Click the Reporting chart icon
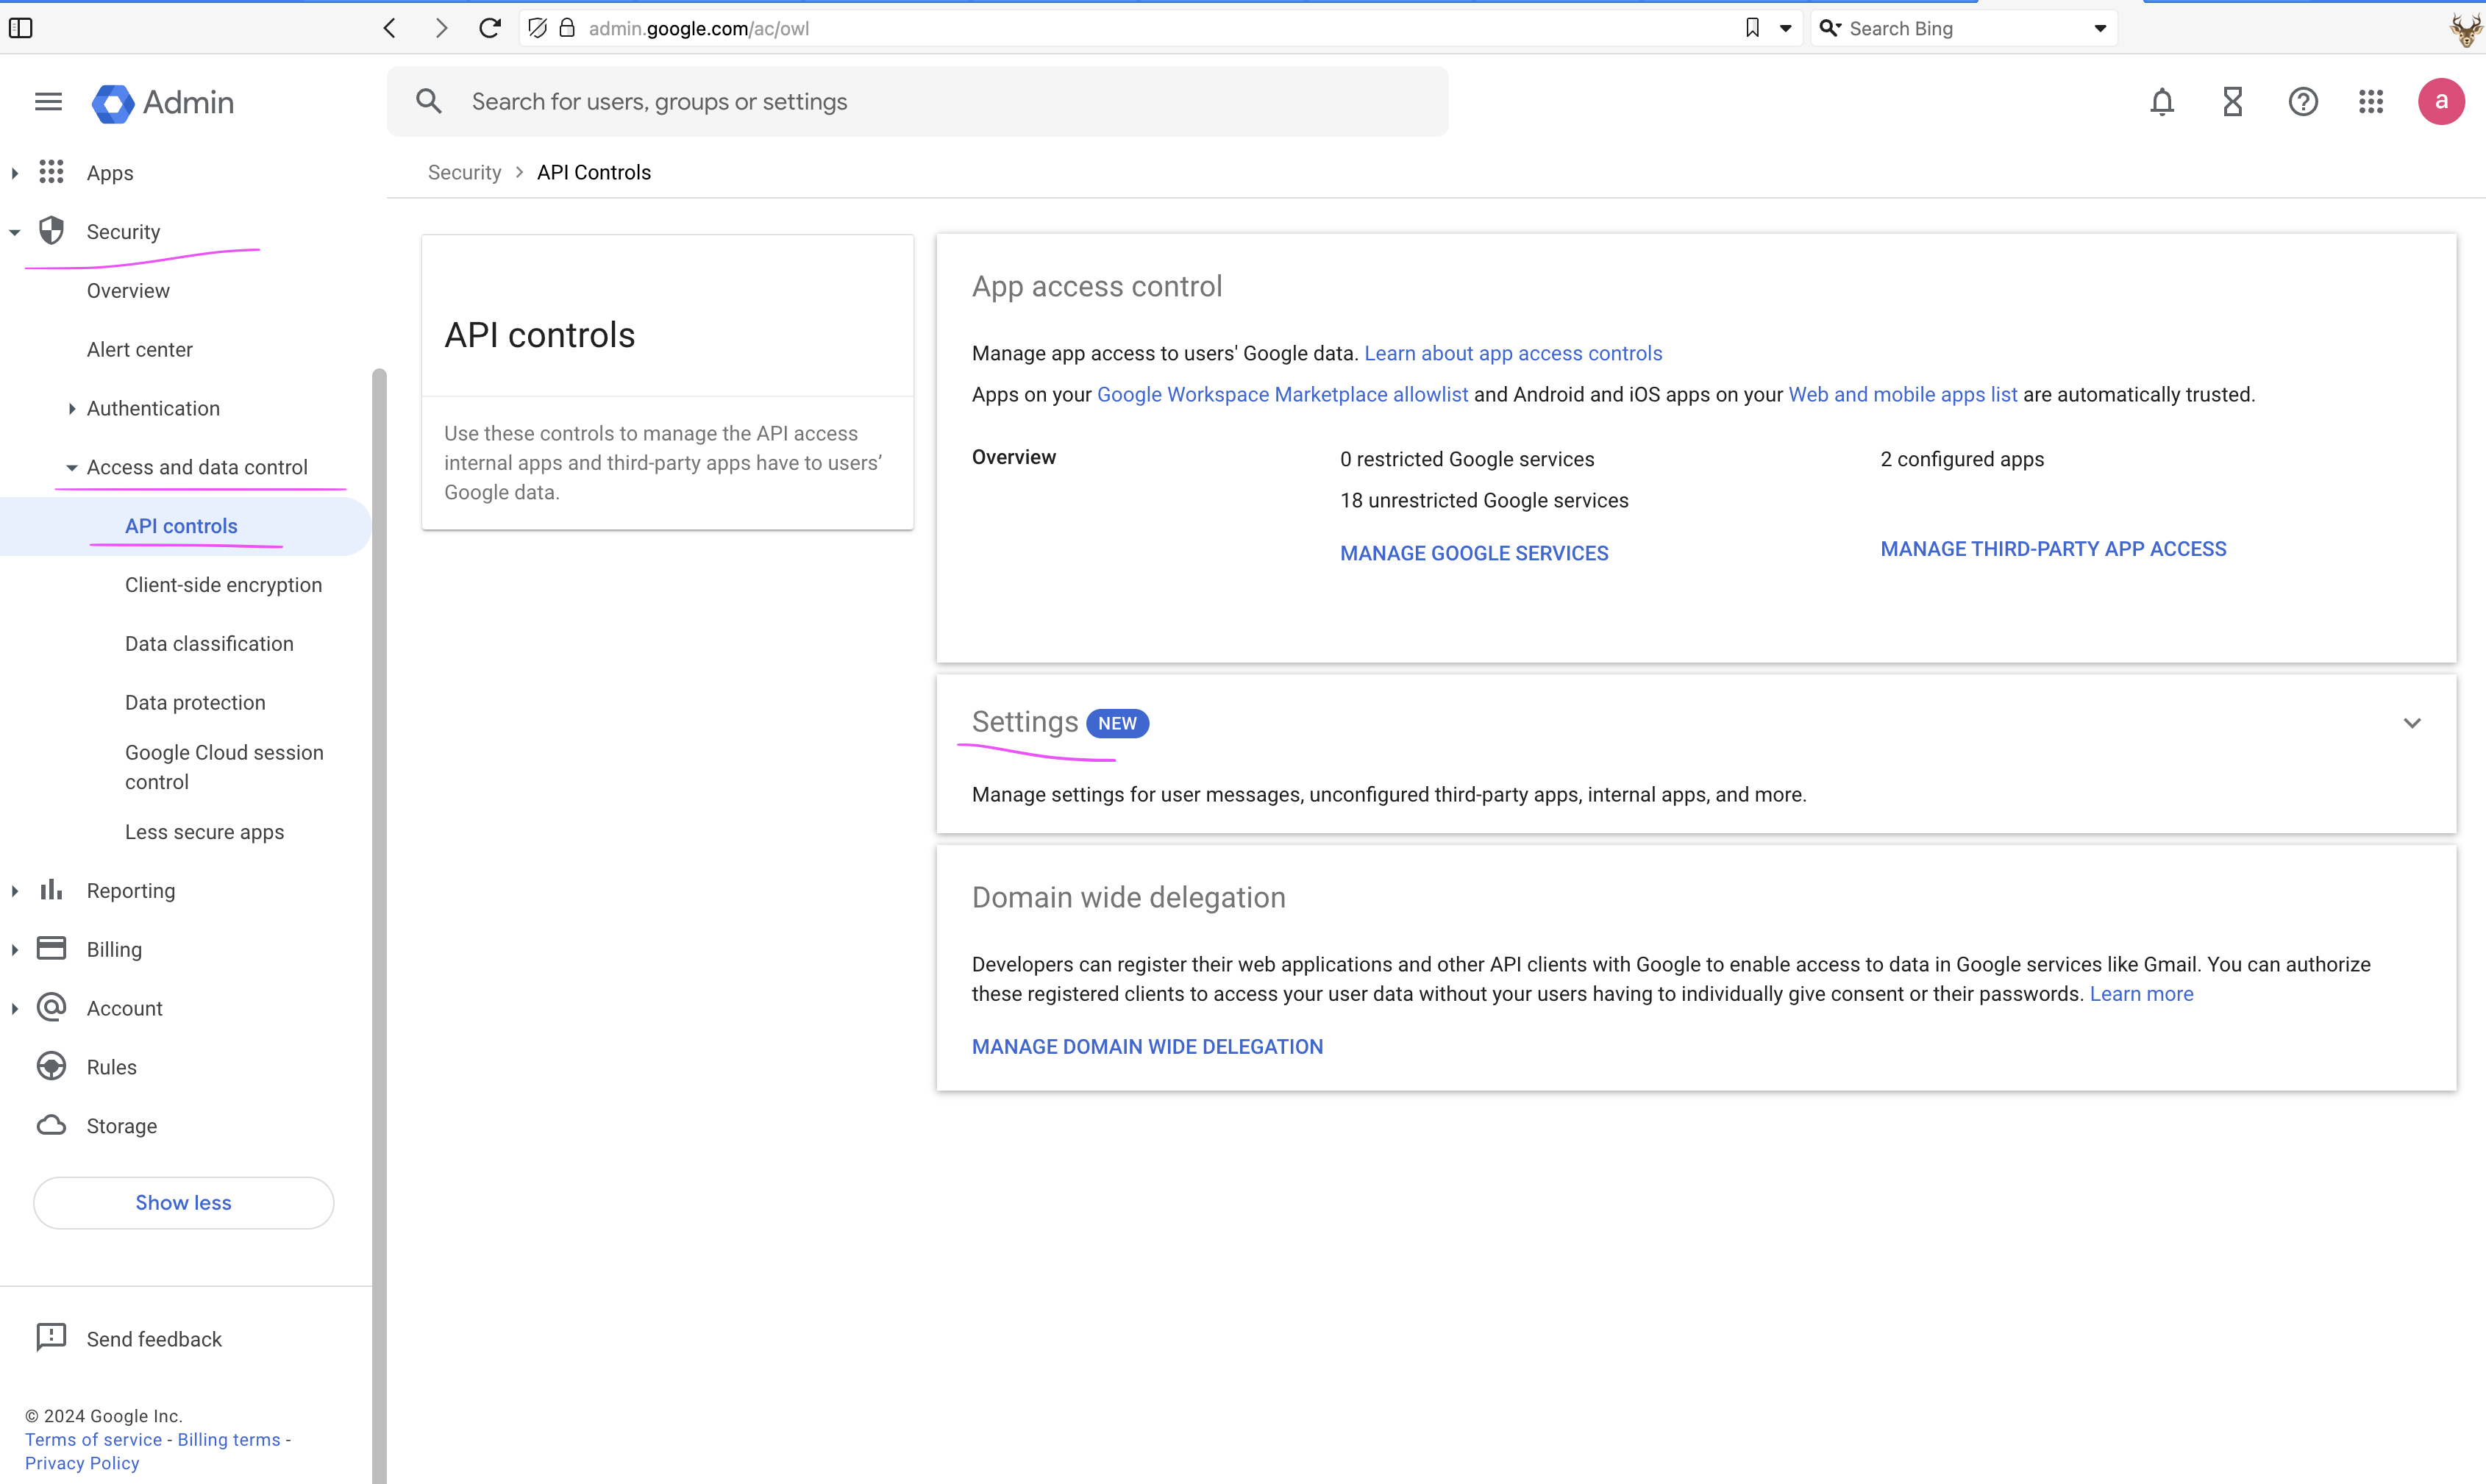This screenshot has height=1484, width=2486. pyautogui.click(x=50, y=889)
